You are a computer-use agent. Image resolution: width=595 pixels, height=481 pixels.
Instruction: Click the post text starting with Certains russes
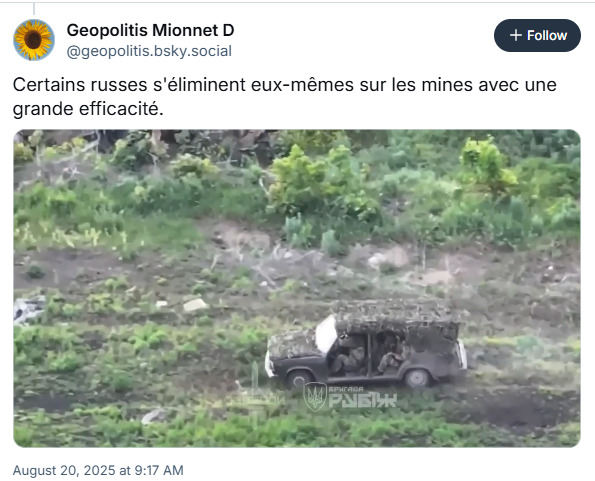click(x=285, y=97)
